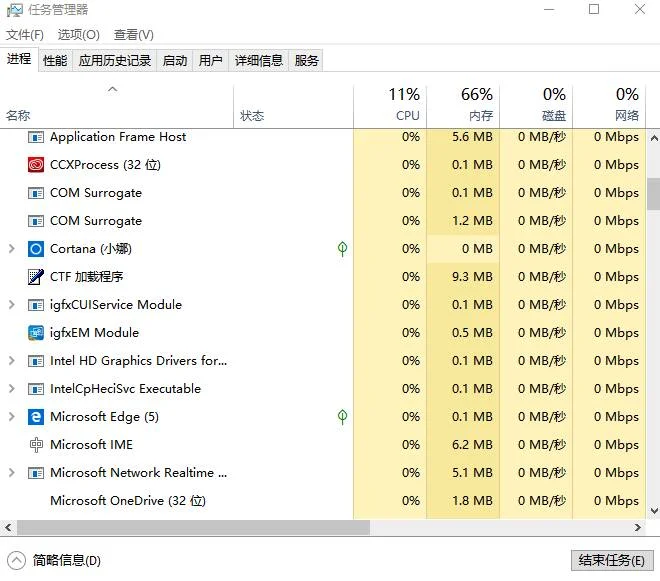The height and width of the screenshot is (581, 660).
Task: Click the Microsoft Network Realtime icon
Action: [x=36, y=473]
